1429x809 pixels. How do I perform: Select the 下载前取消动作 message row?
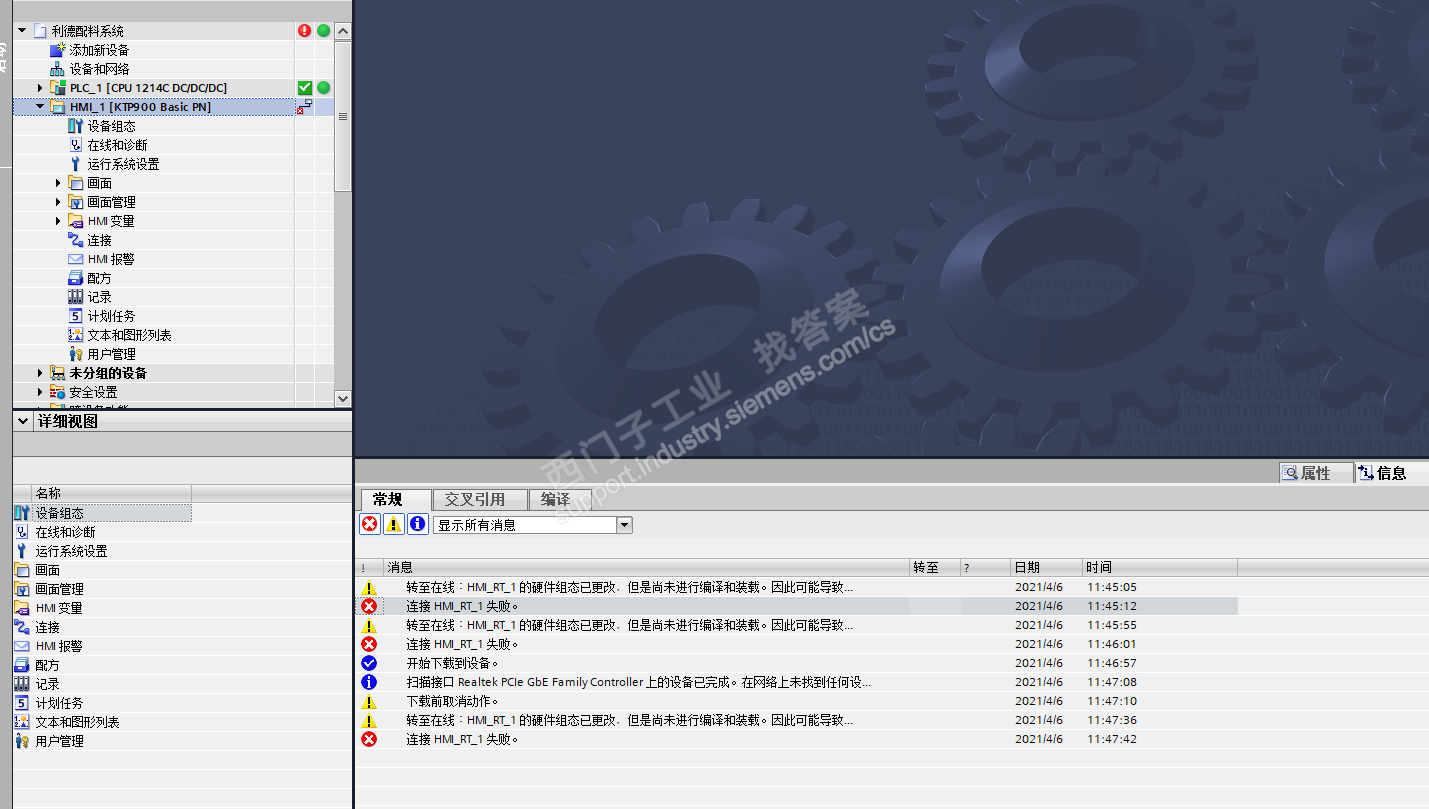pos(797,701)
